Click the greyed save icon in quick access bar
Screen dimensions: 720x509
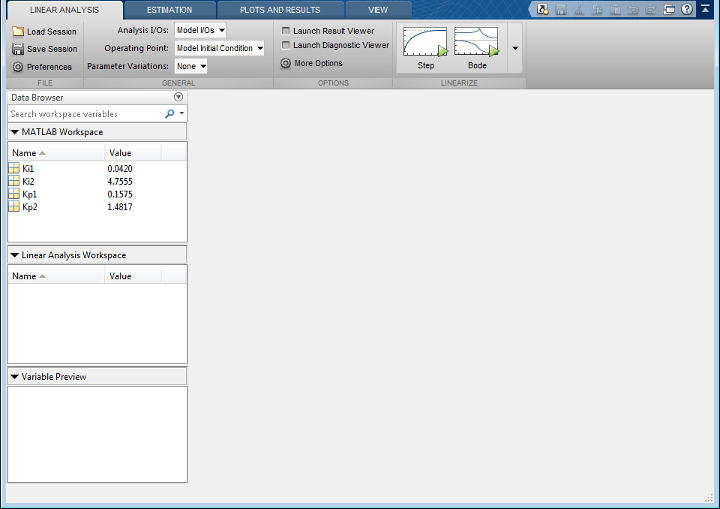[x=561, y=9]
